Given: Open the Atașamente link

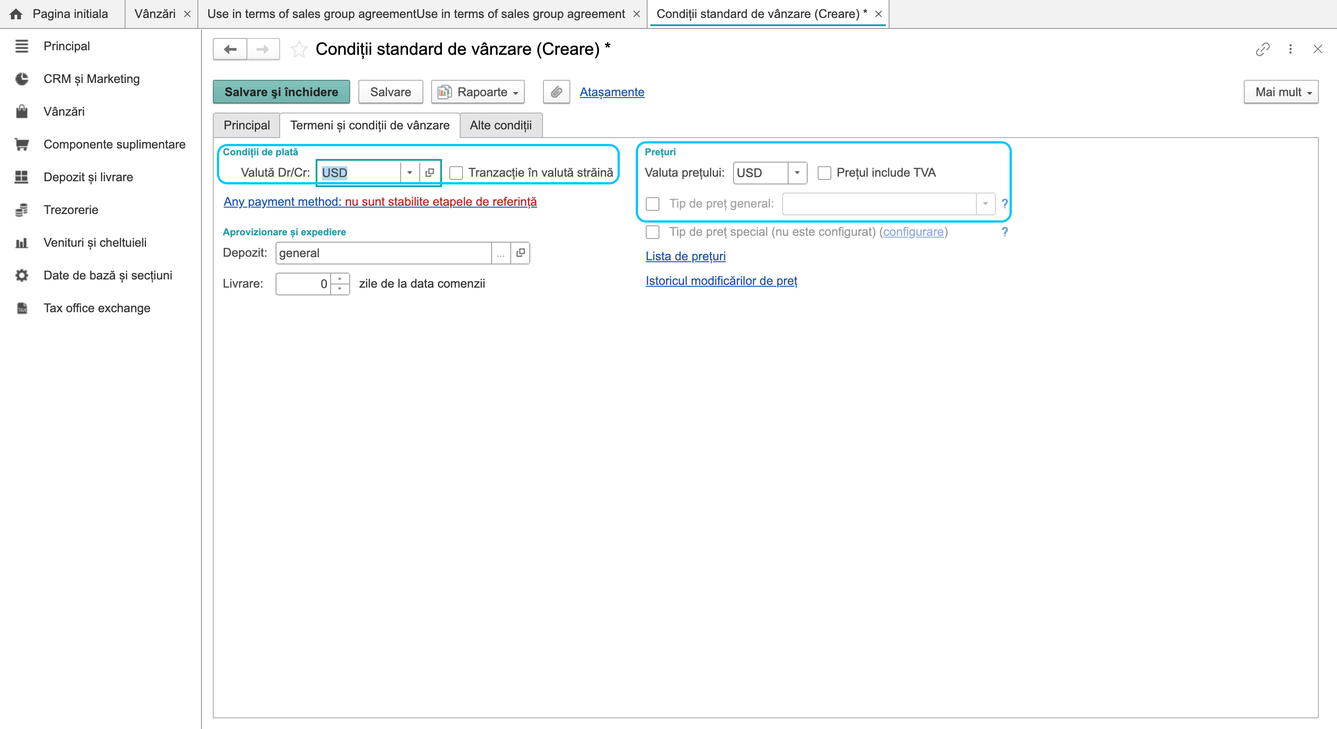Looking at the screenshot, I should pyautogui.click(x=612, y=92).
